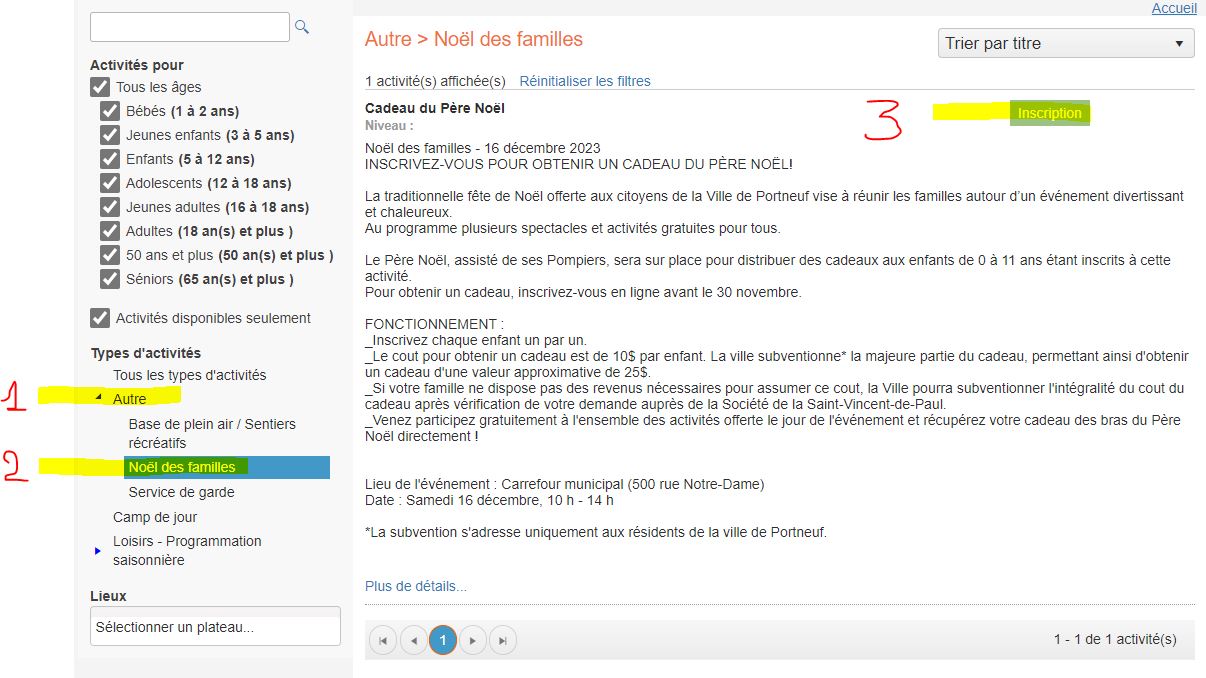Select page 1 in pagination
Viewport: 1206px width, 678px height.
coord(443,640)
